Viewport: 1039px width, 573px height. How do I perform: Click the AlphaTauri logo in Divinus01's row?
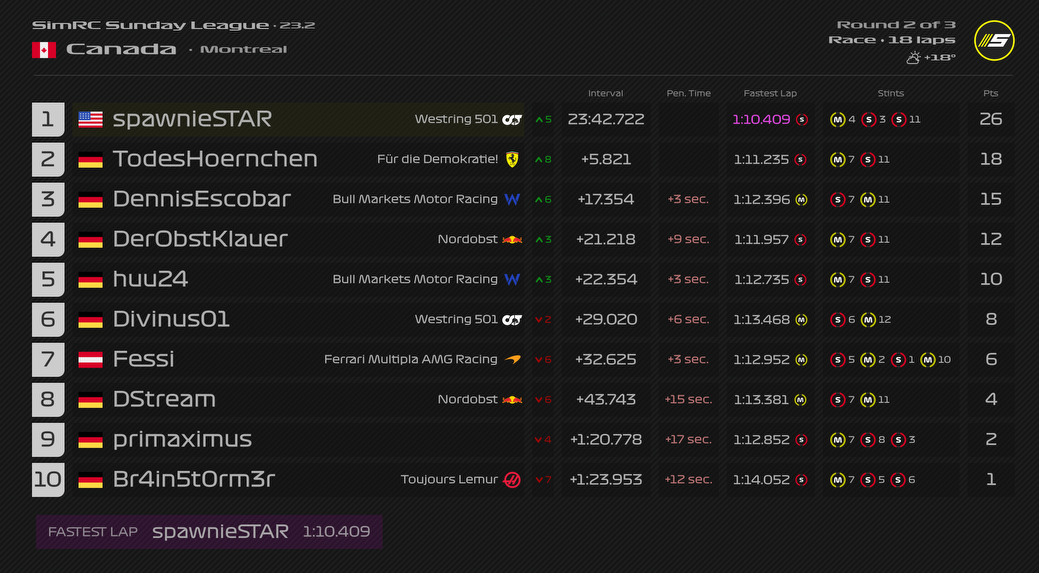click(512, 319)
